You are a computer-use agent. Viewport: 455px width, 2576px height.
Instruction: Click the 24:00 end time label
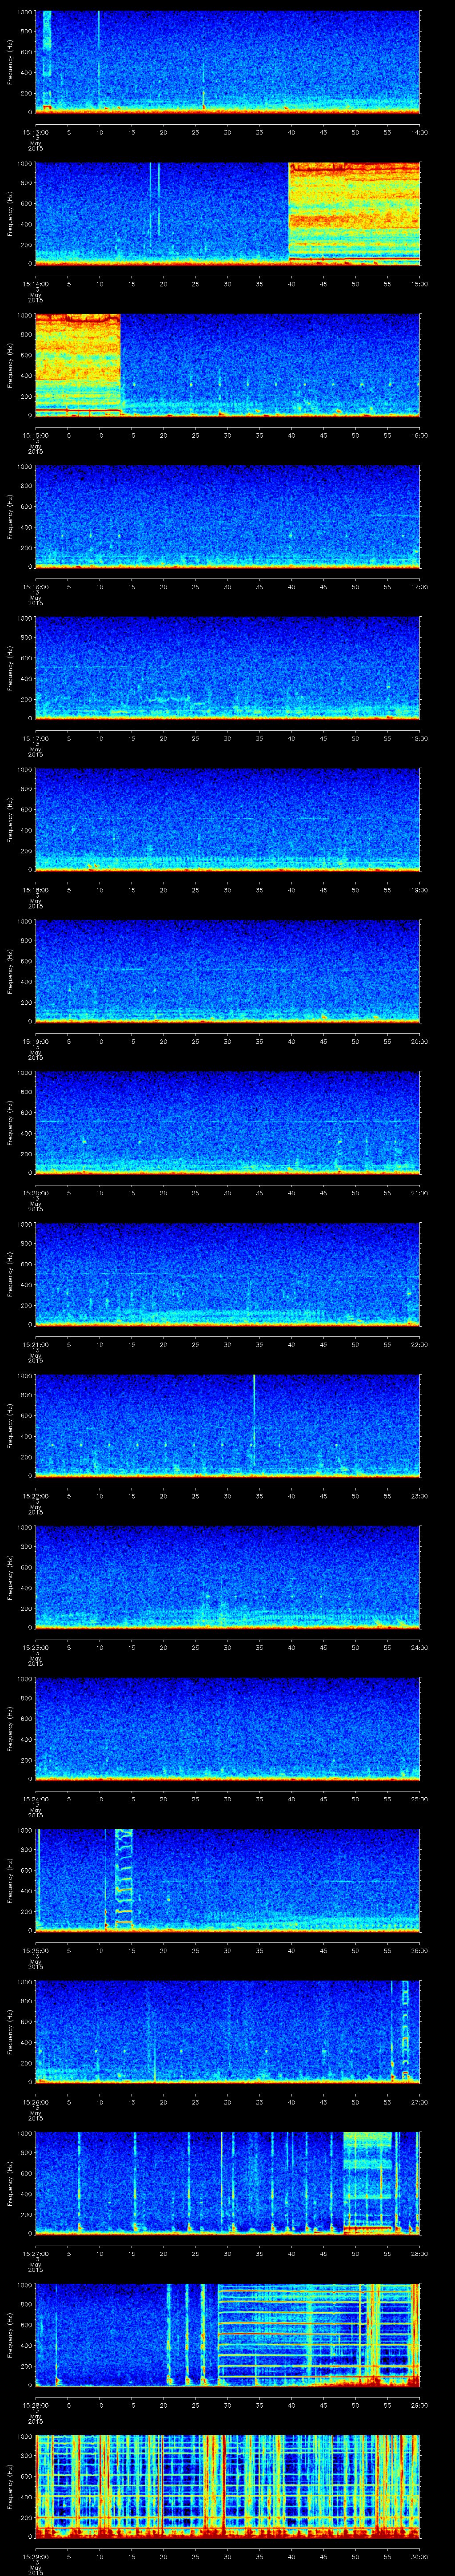click(419, 1647)
